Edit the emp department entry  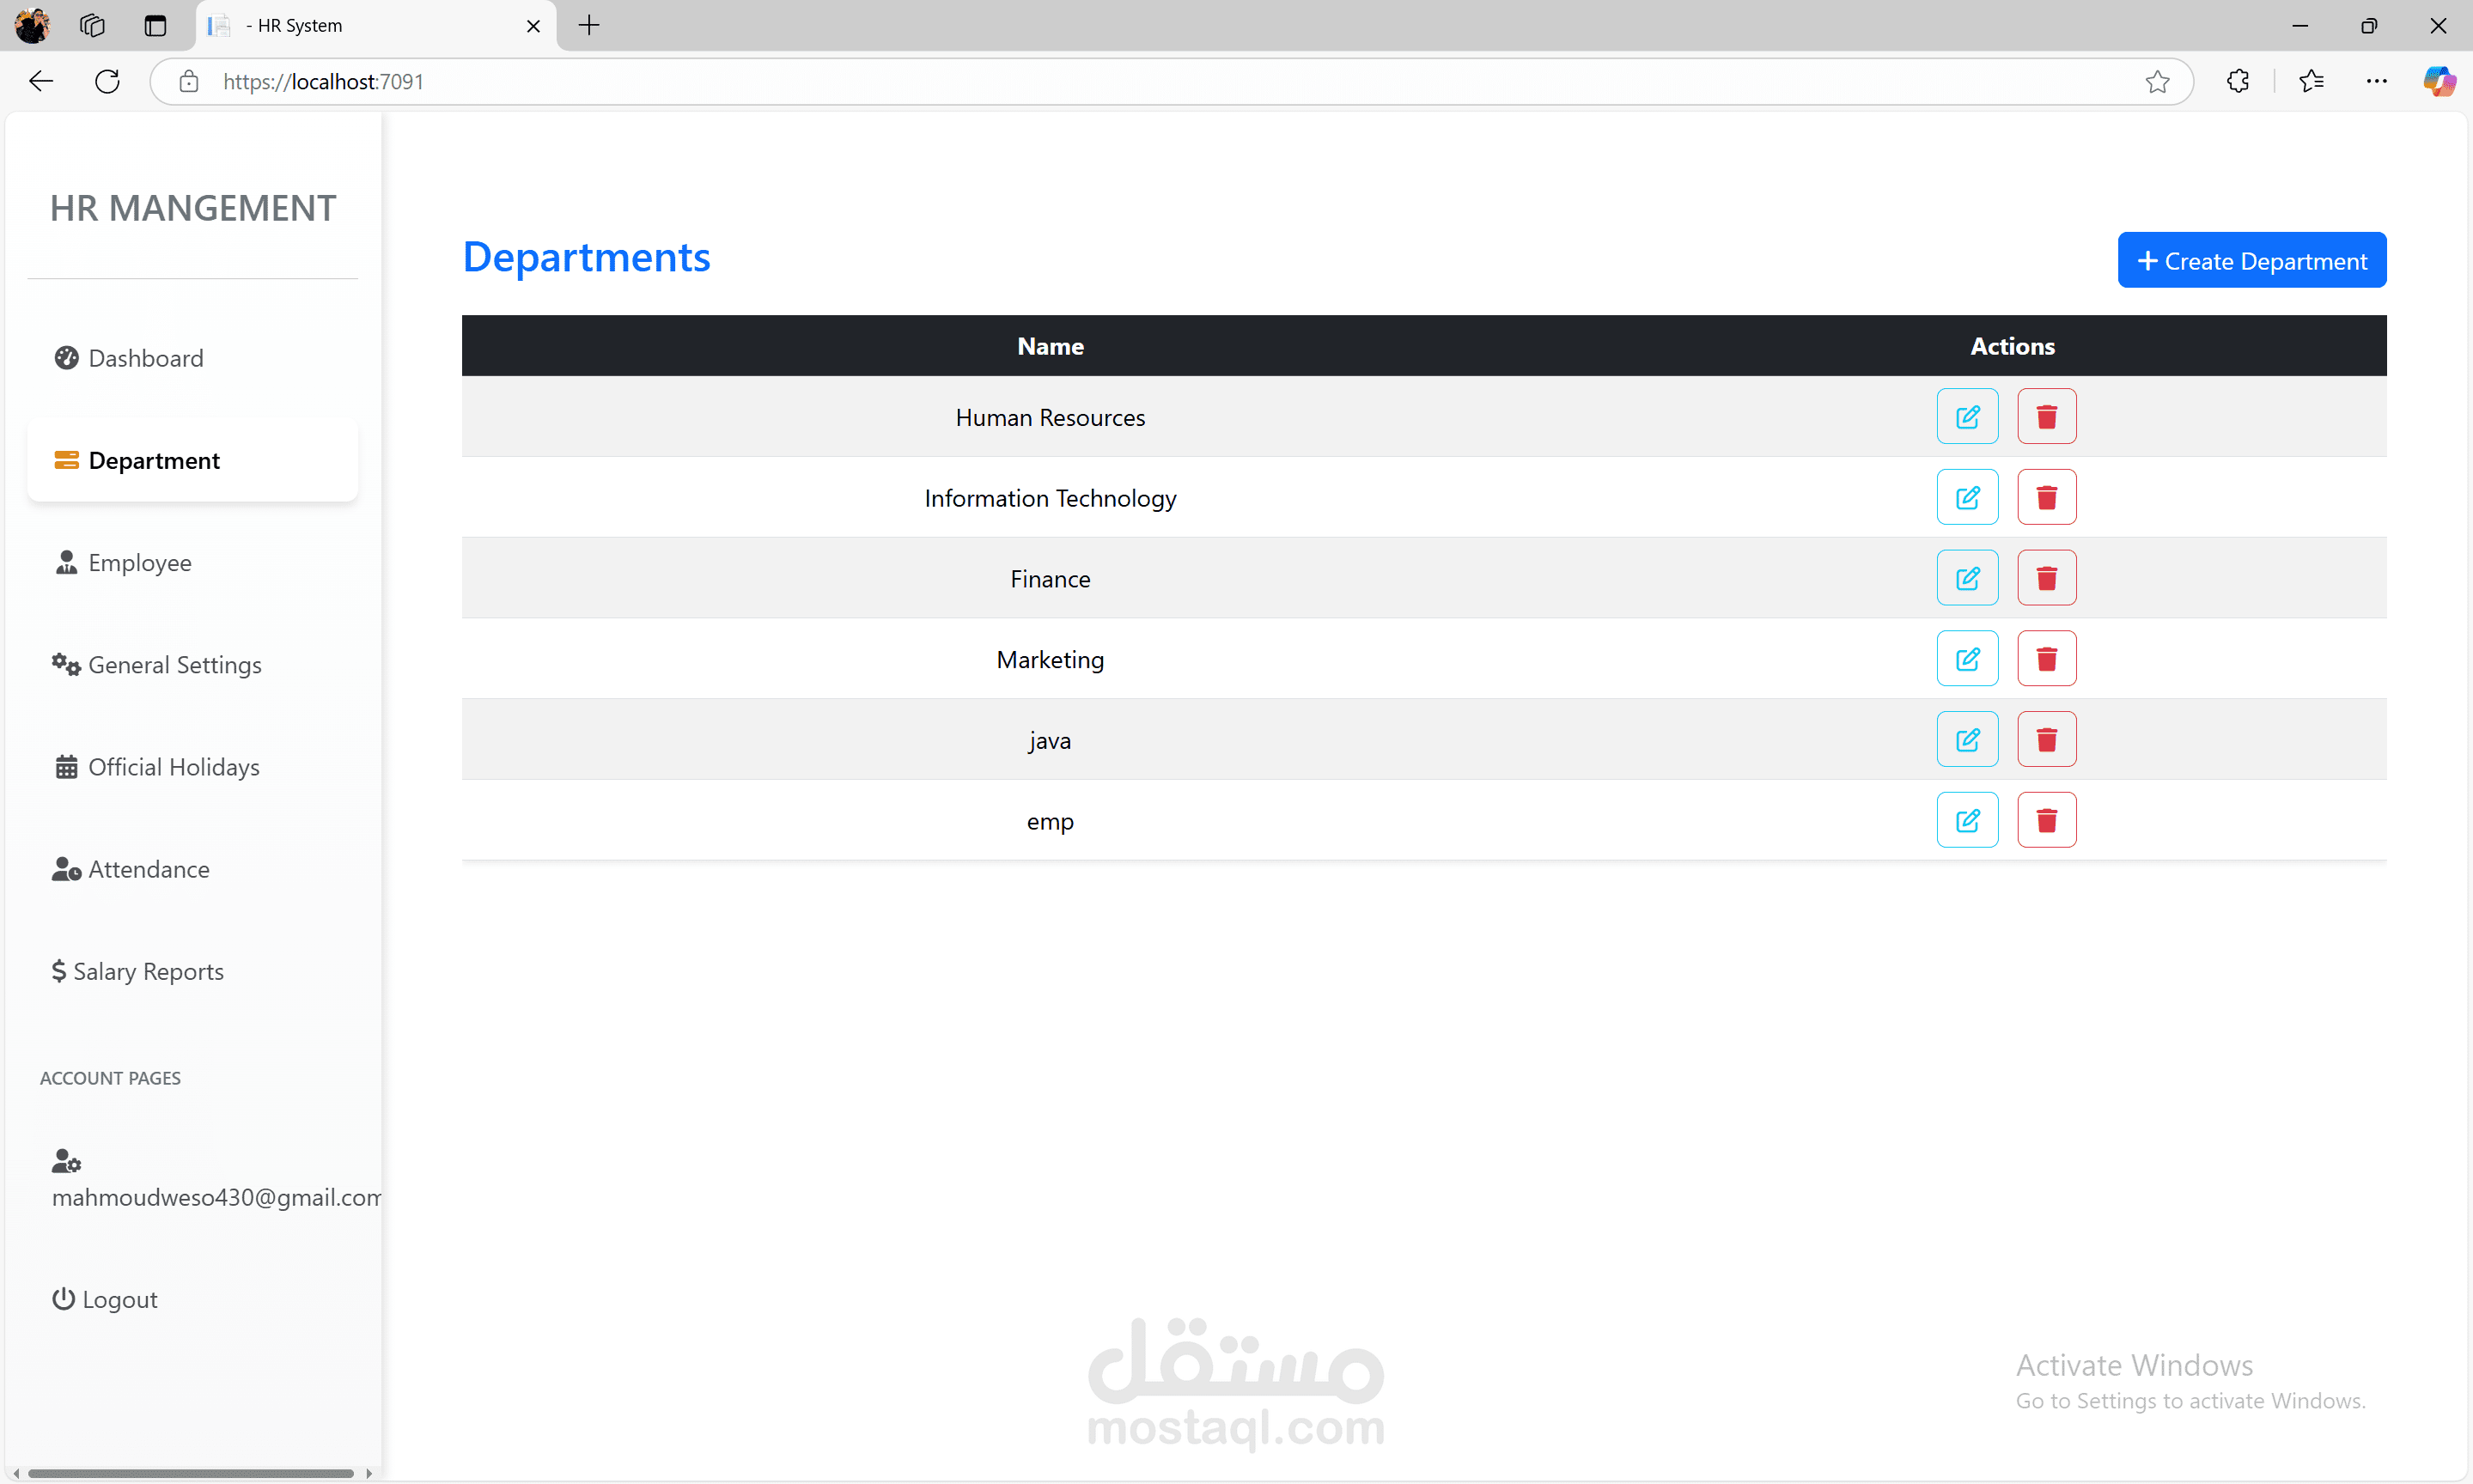coord(1967,819)
